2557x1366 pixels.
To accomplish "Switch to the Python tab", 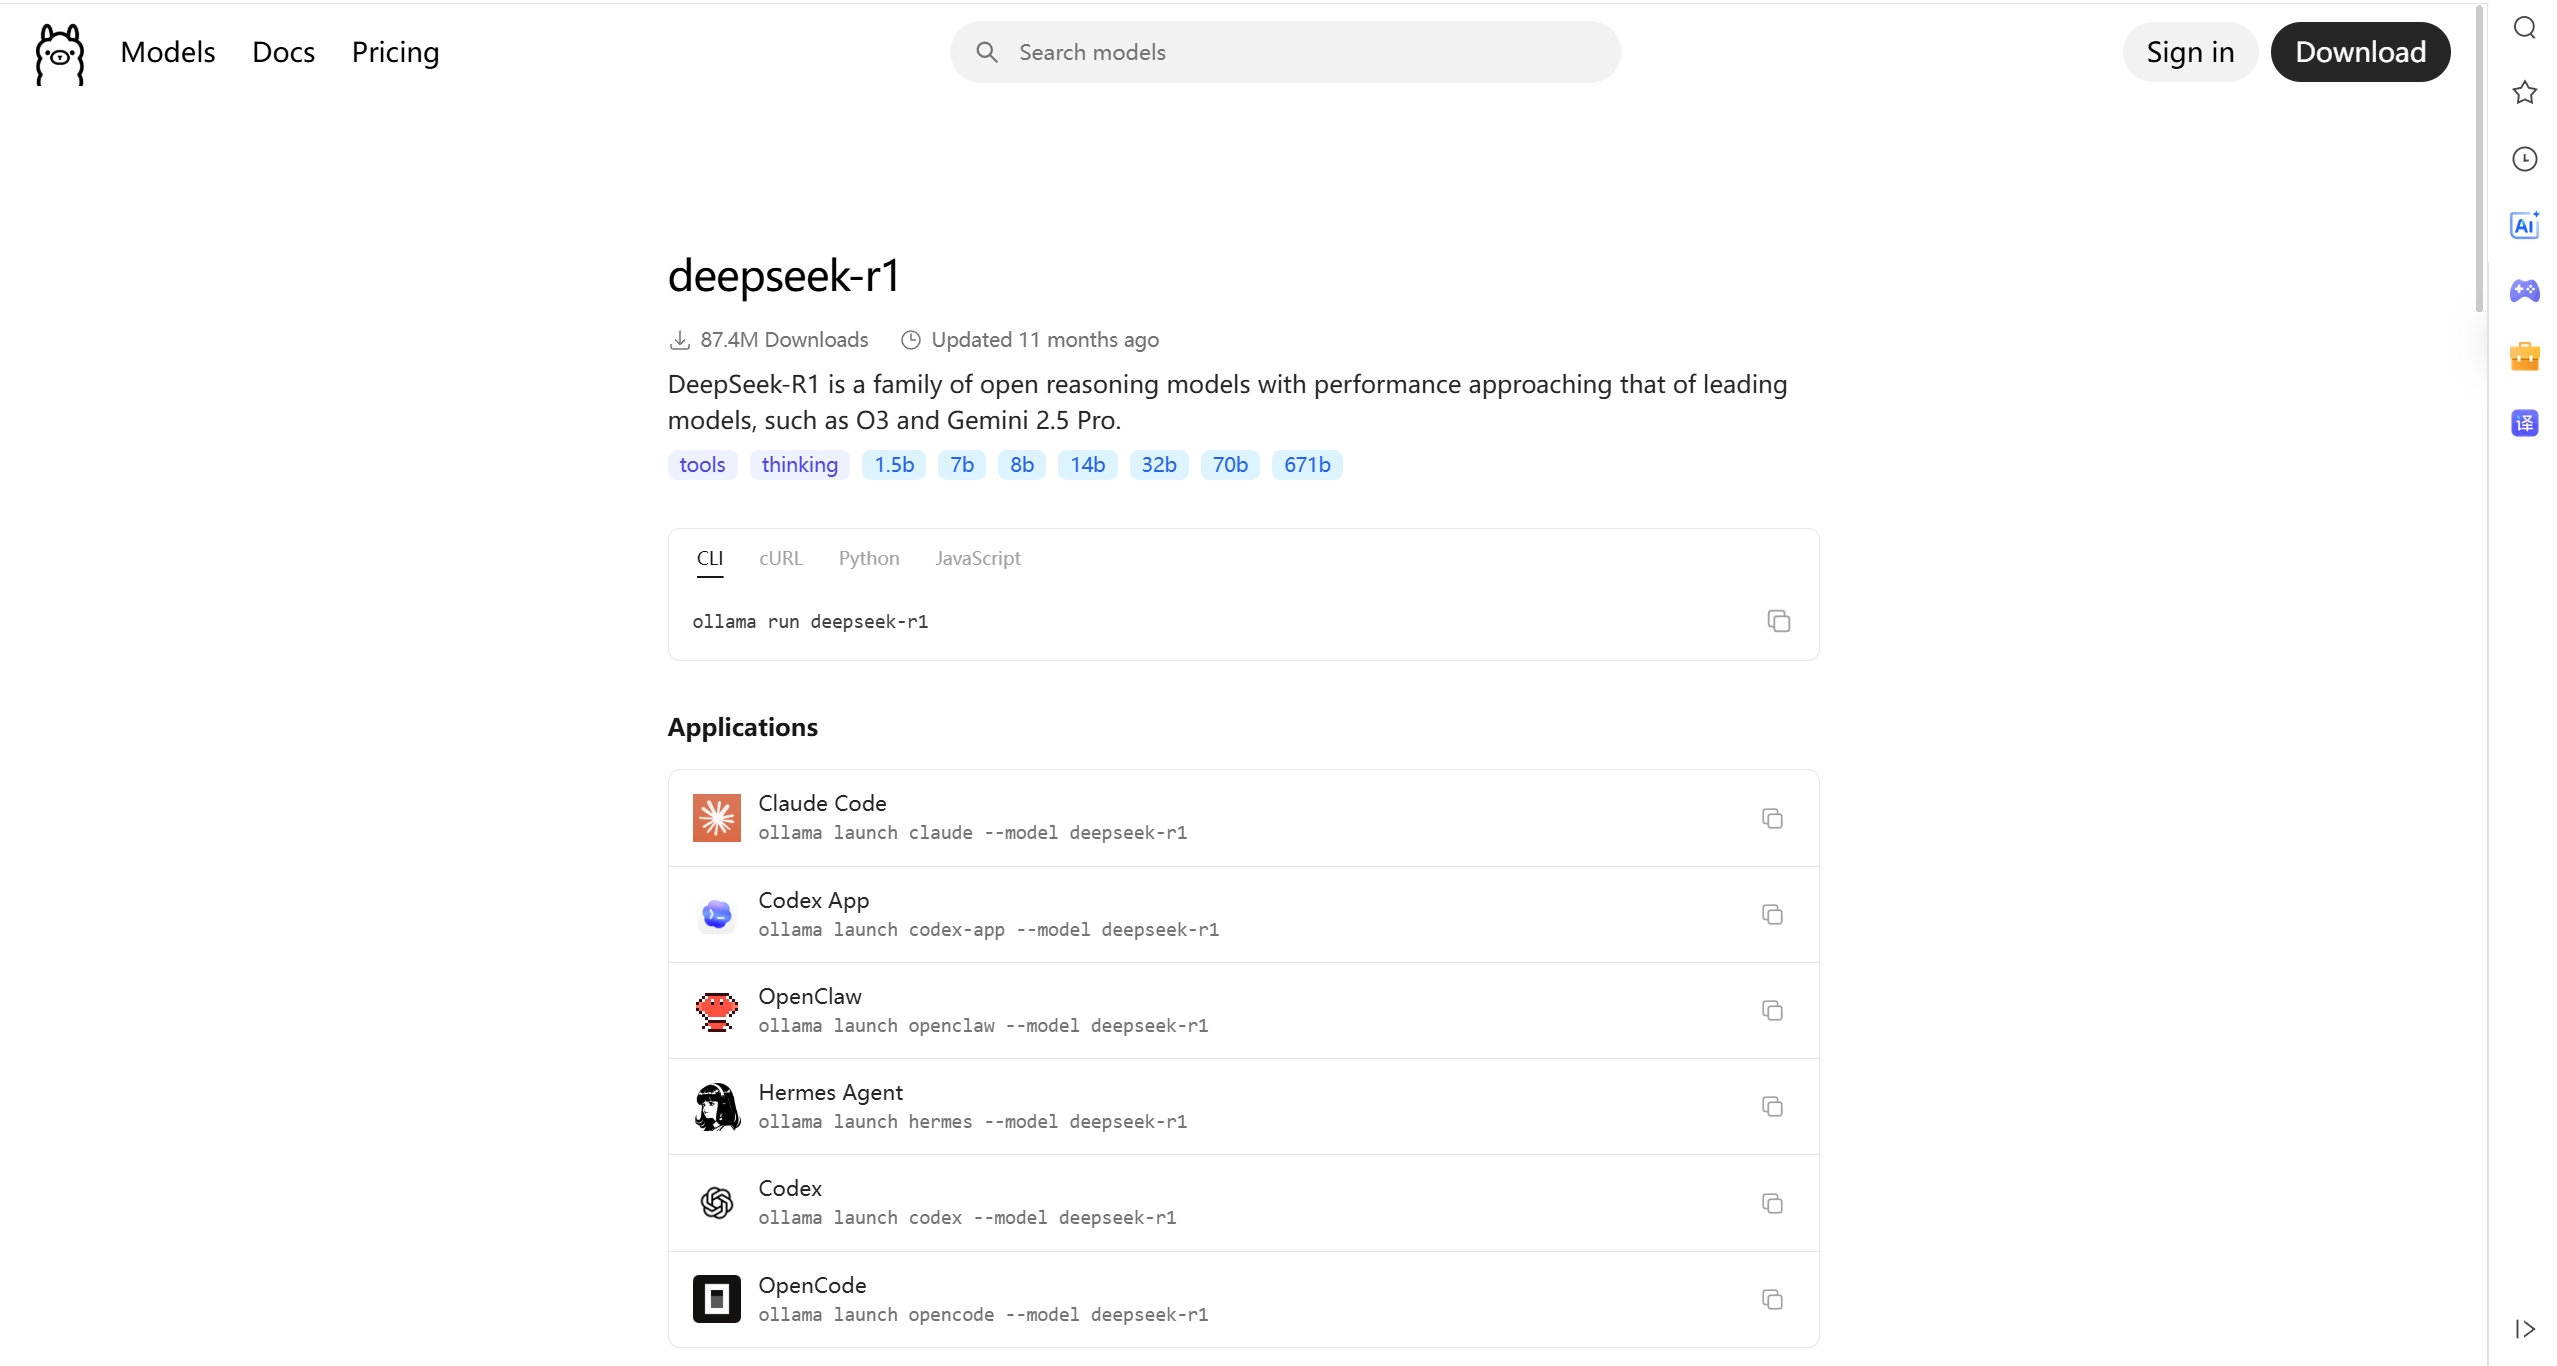I will [869, 558].
